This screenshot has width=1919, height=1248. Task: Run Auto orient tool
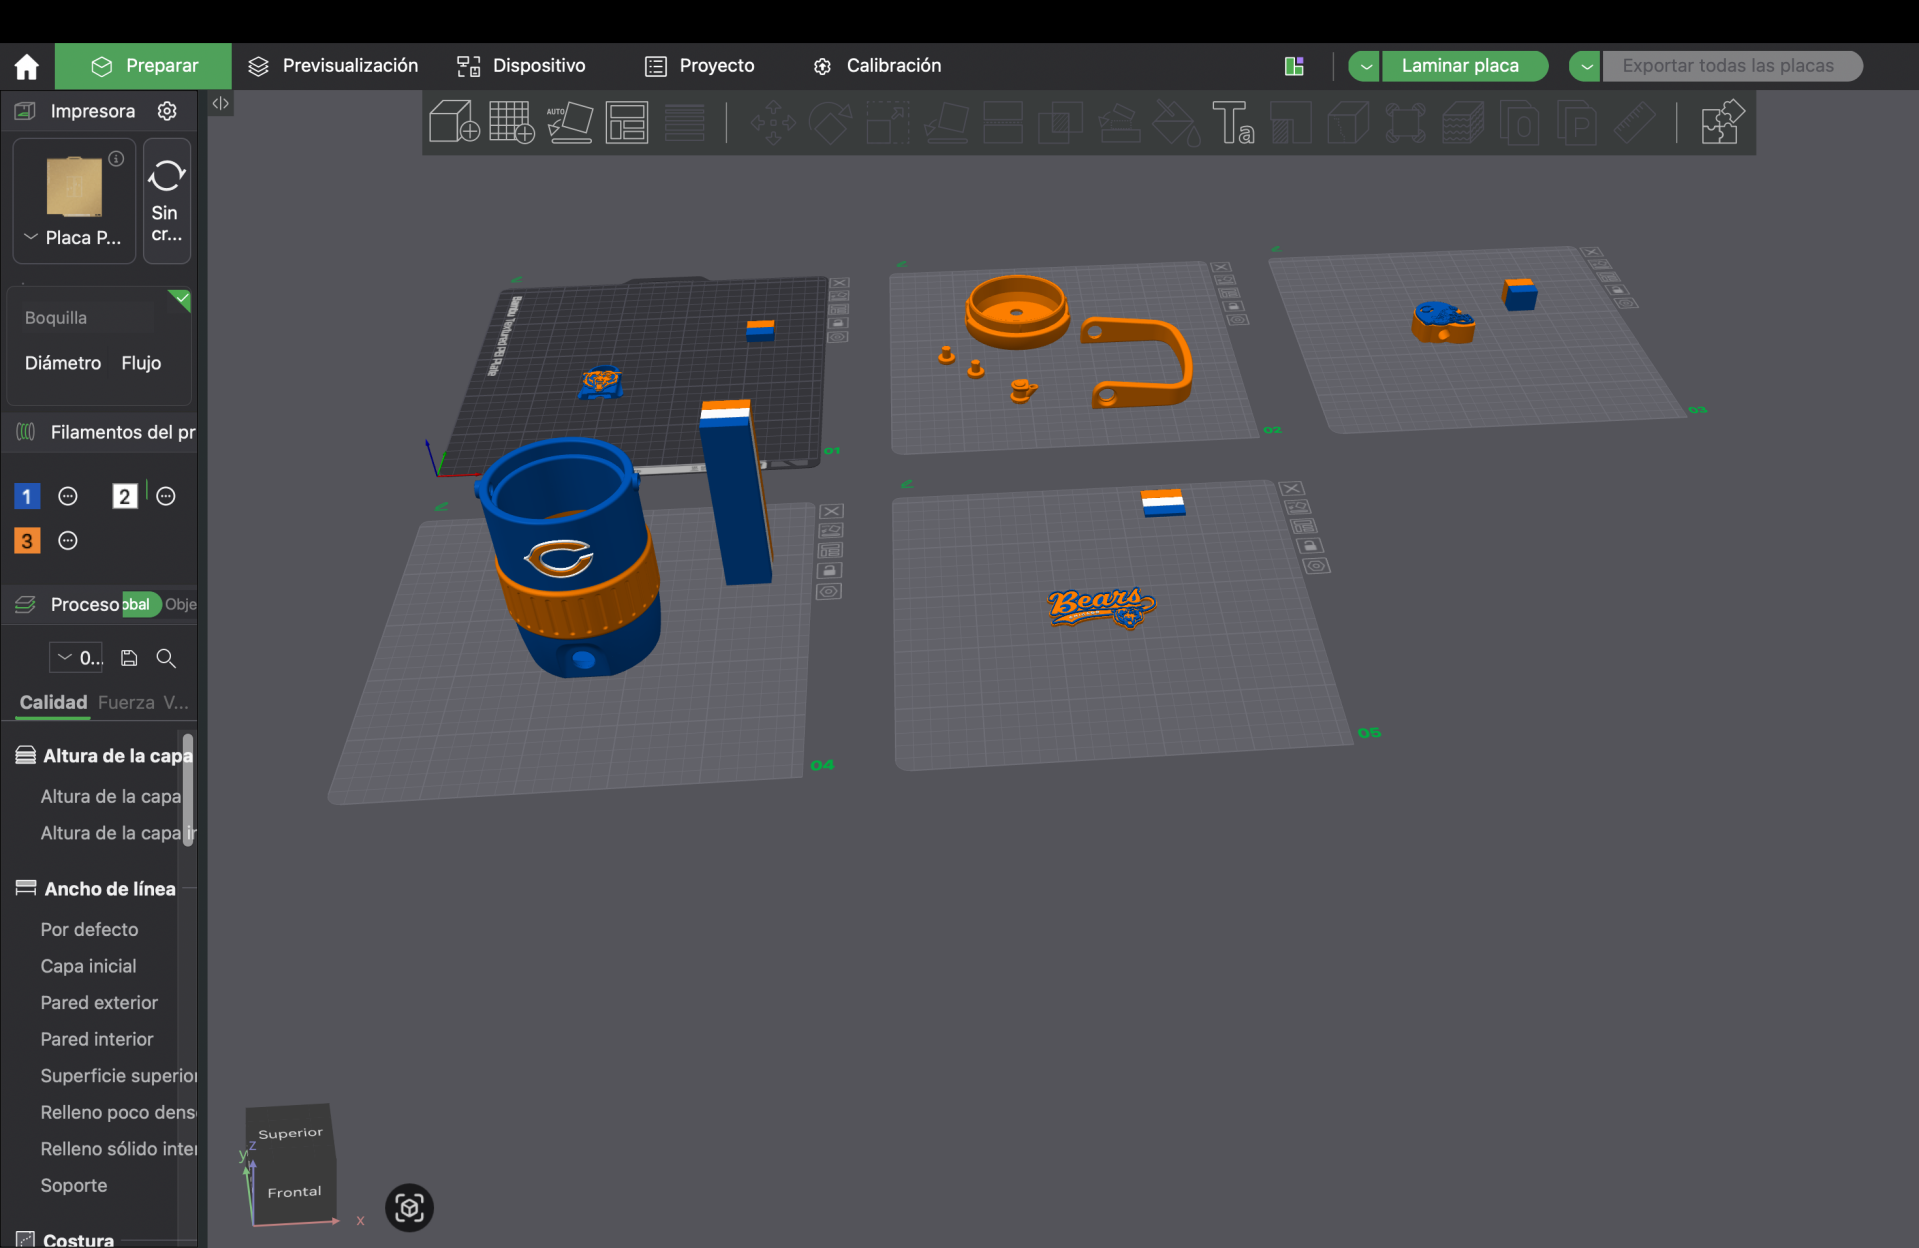pos(570,122)
